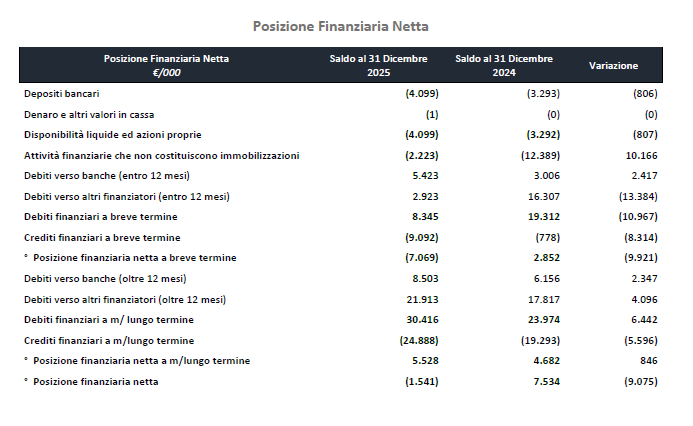This screenshot has height=426, width=693.
Task: Select the 21.913 value for altri finanziatori
Action: tap(423, 299)
